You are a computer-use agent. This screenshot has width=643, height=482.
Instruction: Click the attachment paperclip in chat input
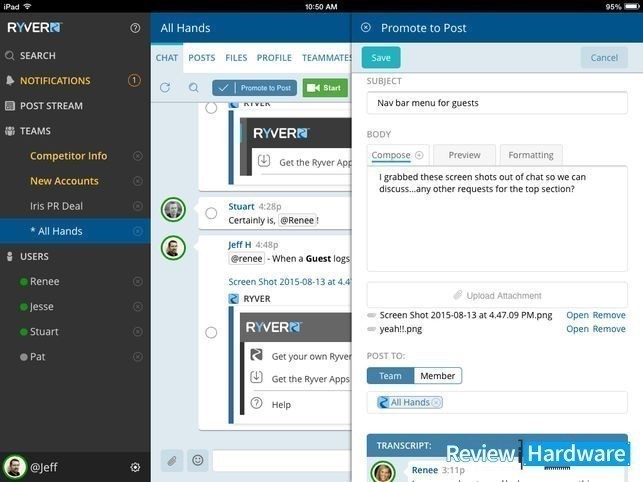pyautogui.click(x=172, y=461)
